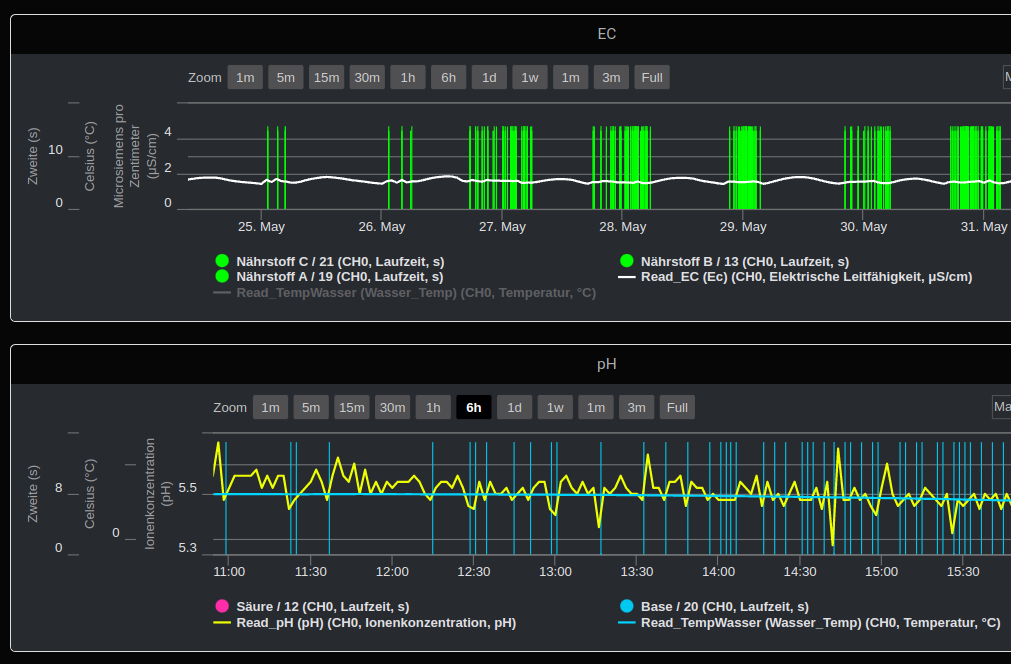
Task: Click the white line symbol for Read_EC
Action: click(627, 277)
